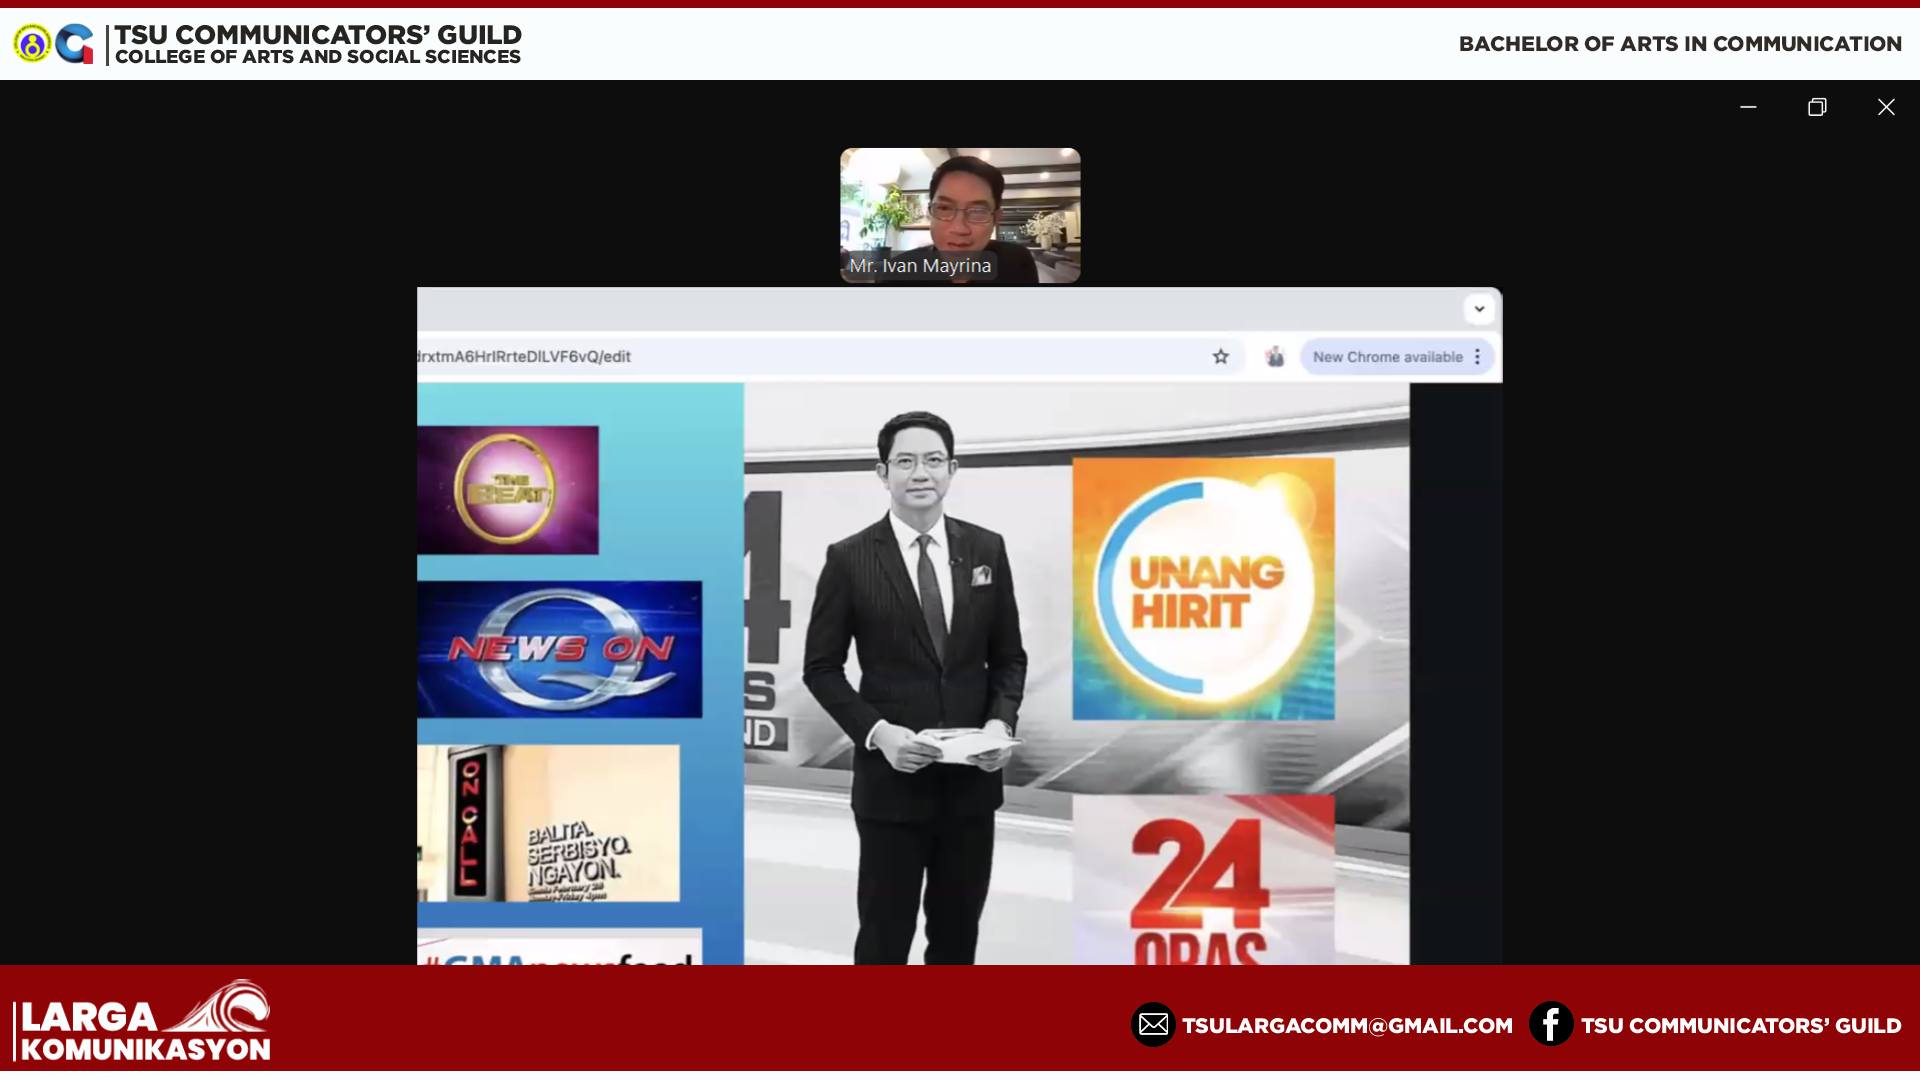
Task: Click the Unang Hirit logo image
Action: point(1203,589)
